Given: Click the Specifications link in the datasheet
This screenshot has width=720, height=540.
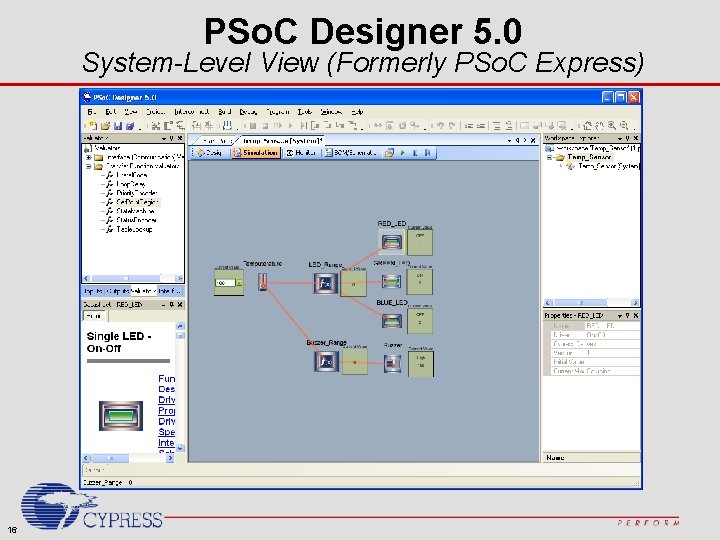Looking at the screenshot, I should [x=166, y=432].
